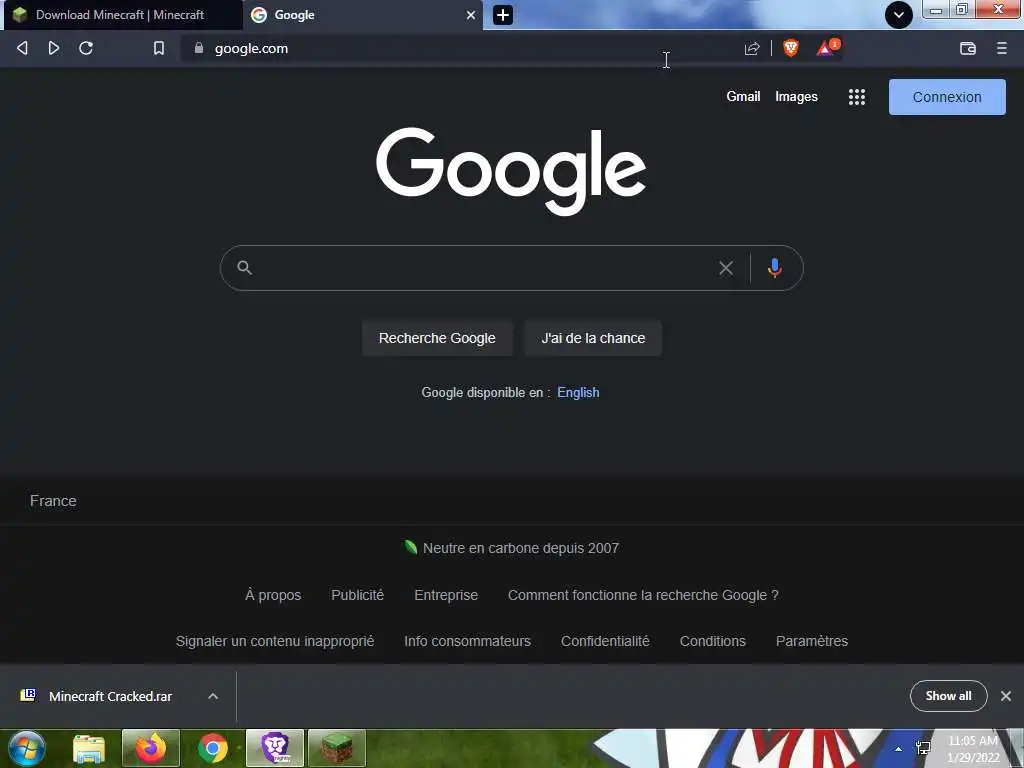Share this page with the share icon
This screenshot has width=1024, height=768.
pos(752,48)
